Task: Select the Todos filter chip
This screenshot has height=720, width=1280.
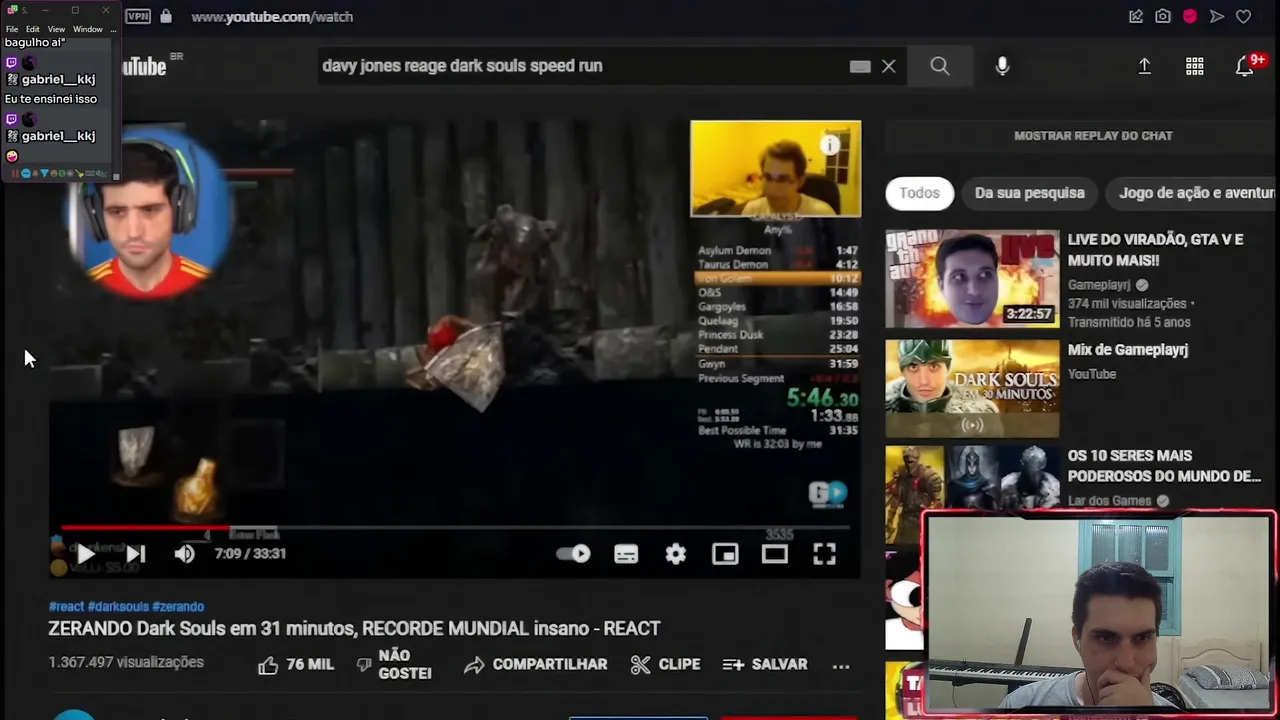Action: pyautogui.click(x=919, y=193)
